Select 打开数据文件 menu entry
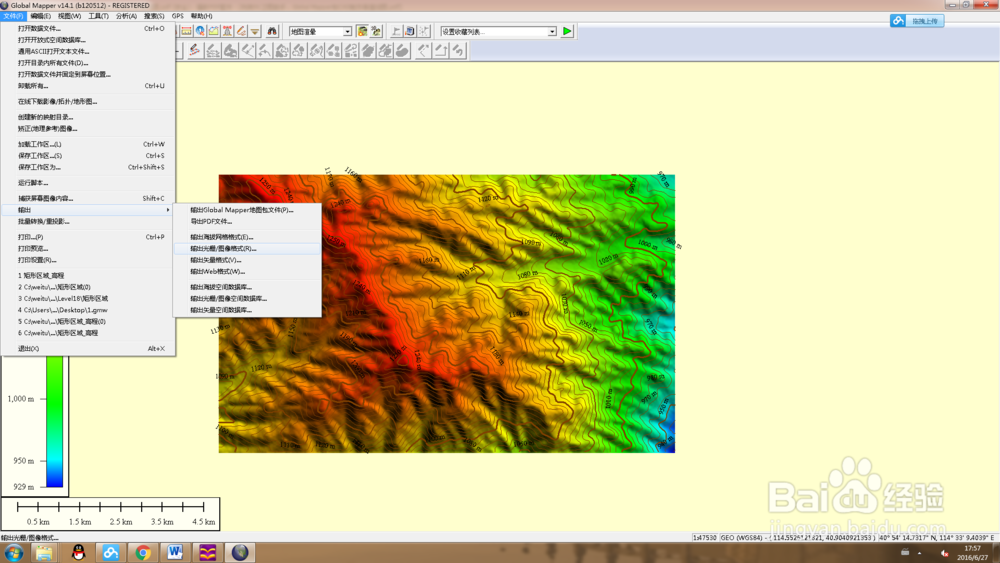This screenshot has width=1000, height=563. [x=88, y=29]
